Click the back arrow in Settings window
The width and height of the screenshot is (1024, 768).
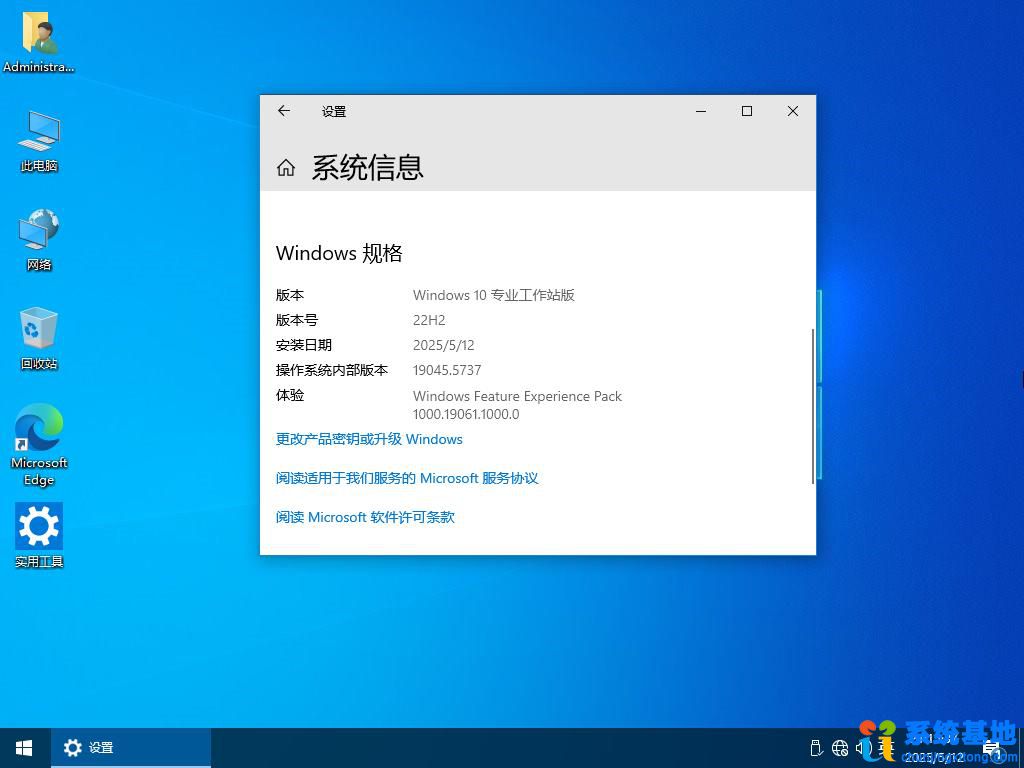(x=283, y=111)
